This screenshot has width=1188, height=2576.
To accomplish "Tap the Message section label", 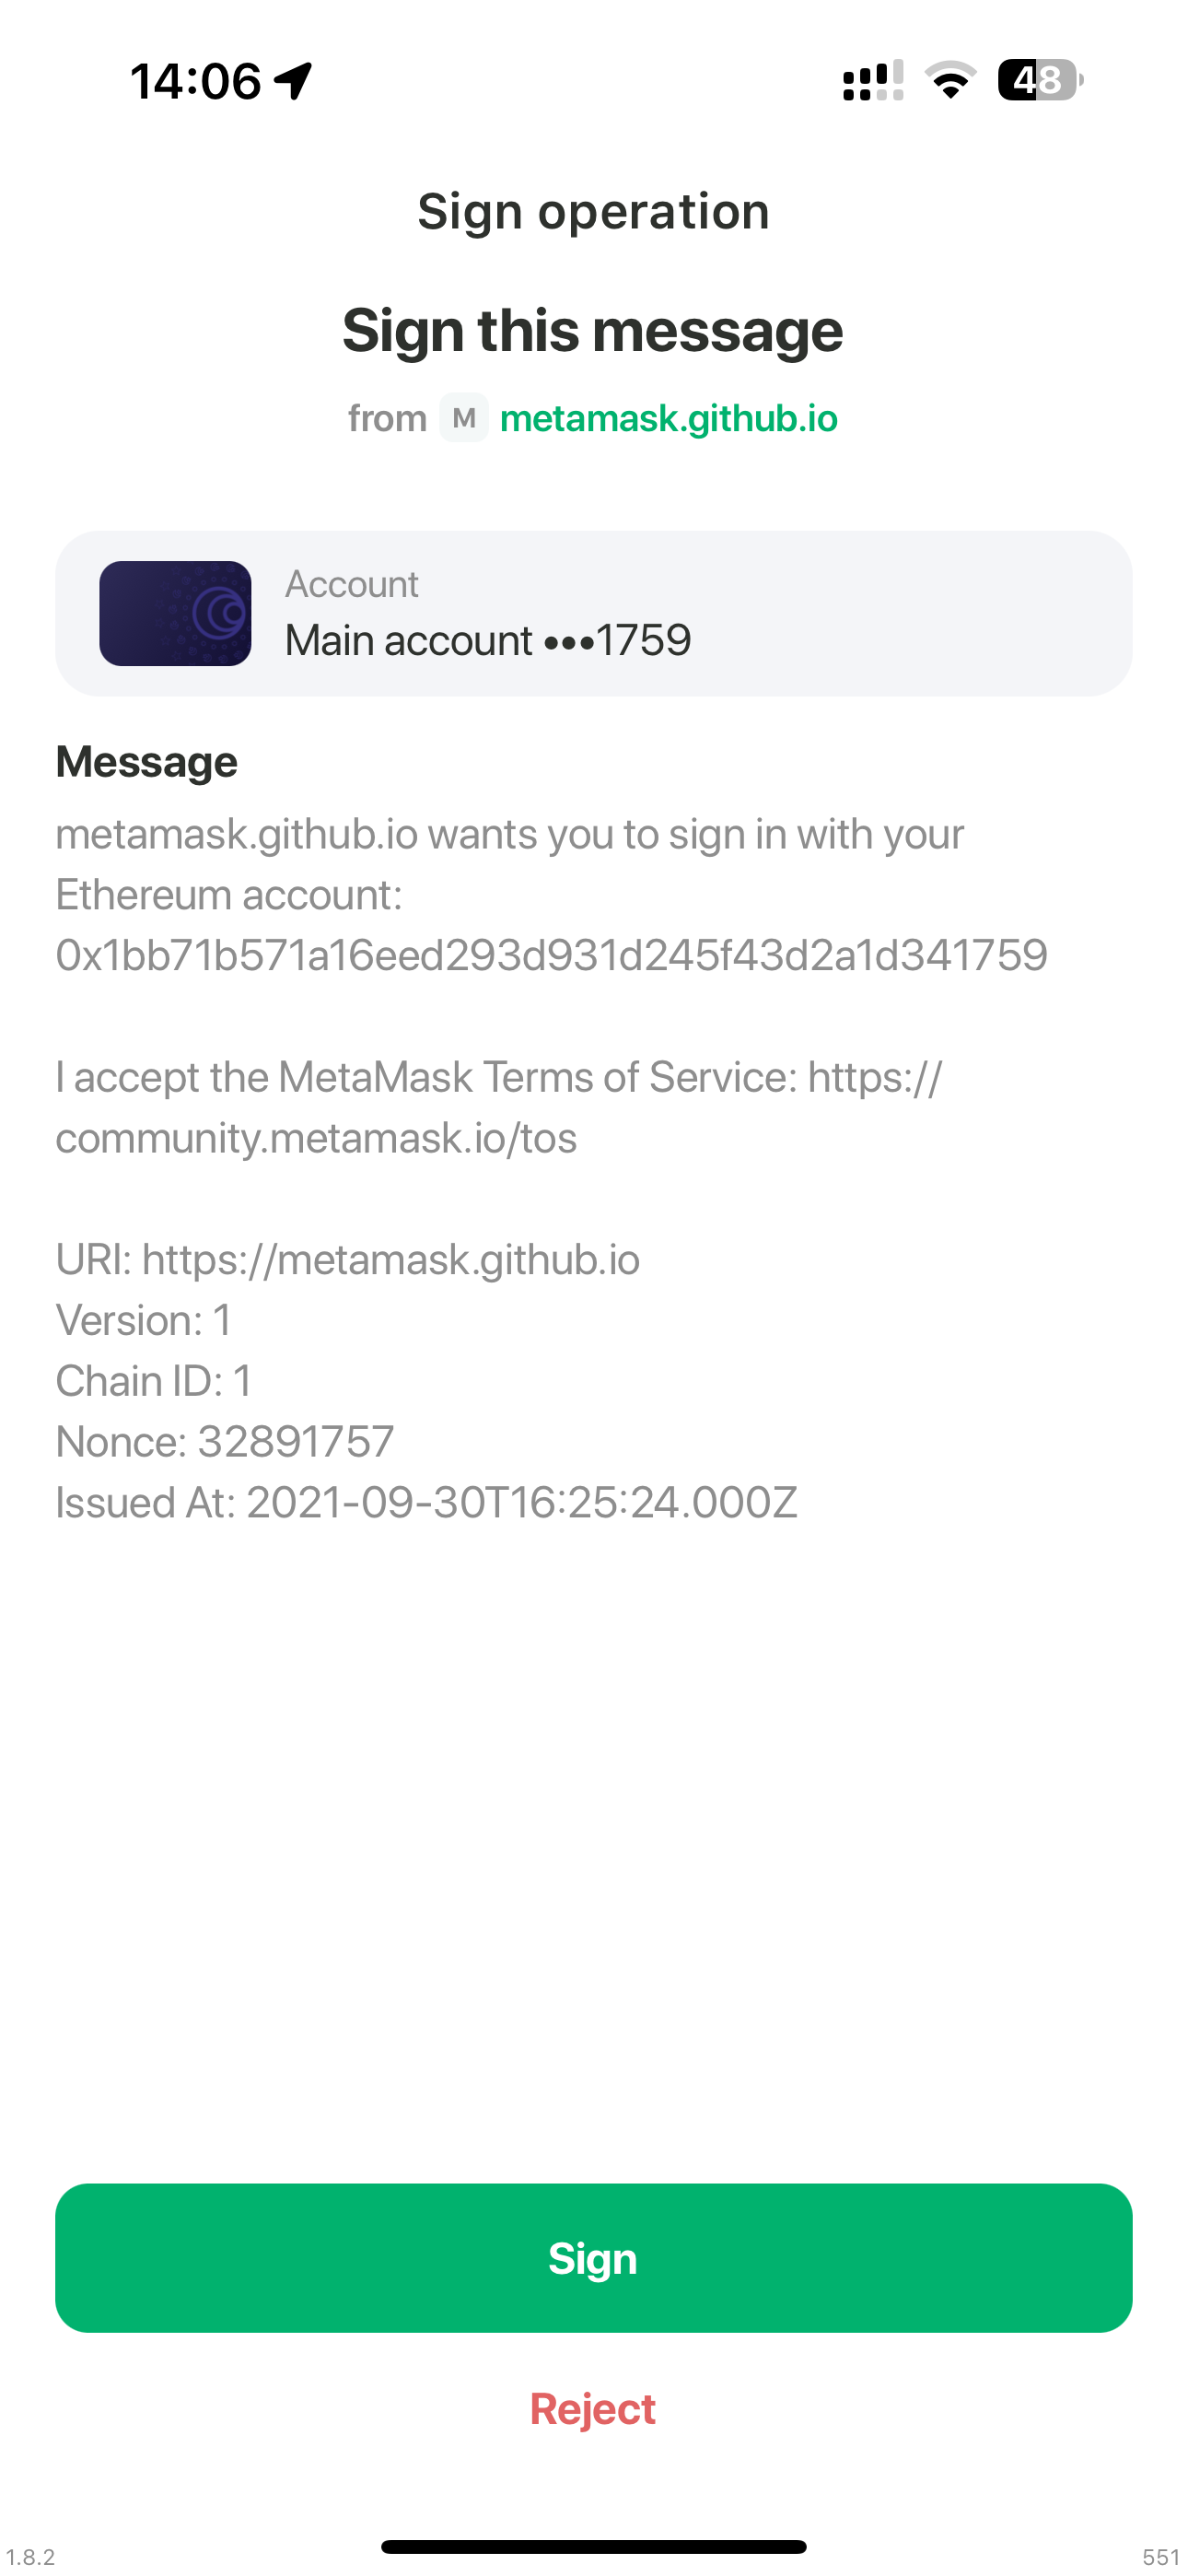I will pyautogui.click(x=147, y=762).
